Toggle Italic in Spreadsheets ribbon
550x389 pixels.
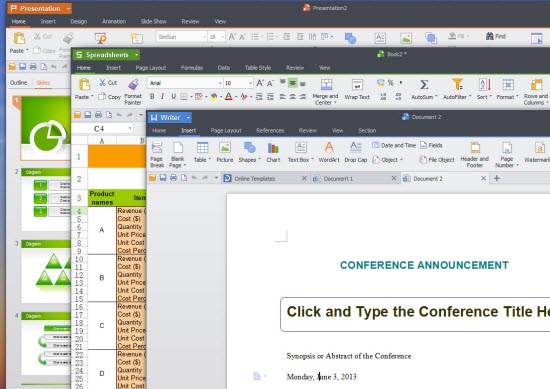click(x=162, y=96)
